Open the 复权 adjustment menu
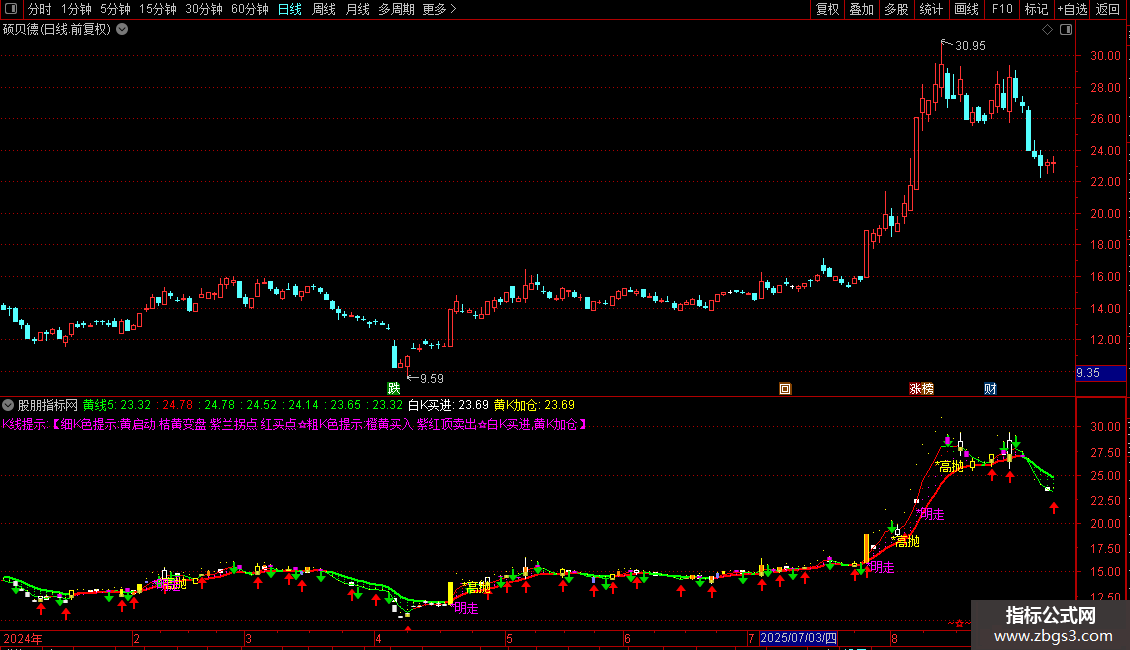1130x650 pixels. [827, 9]
